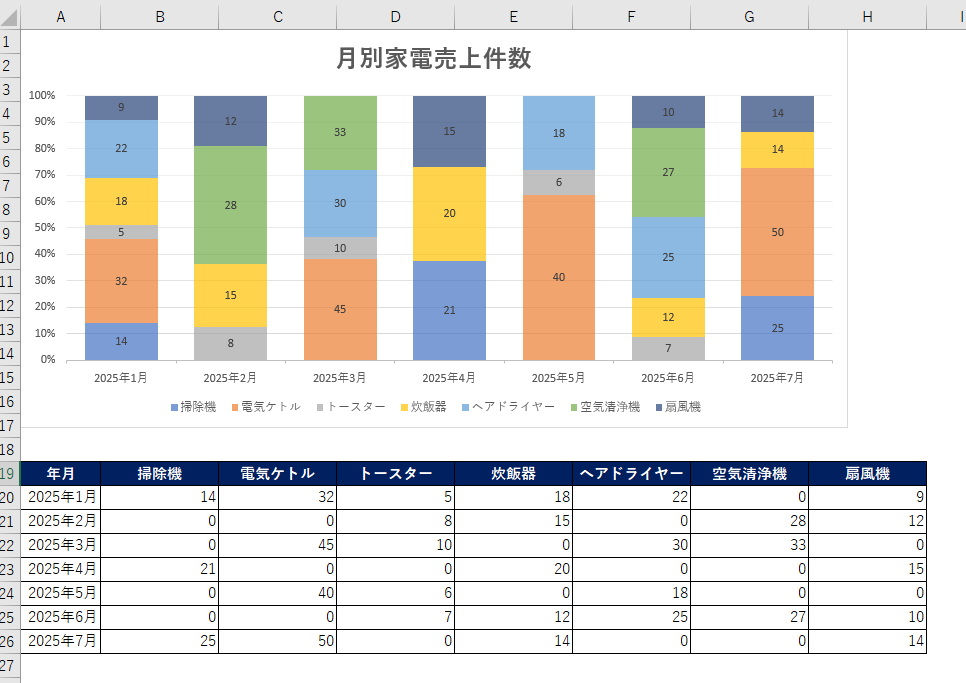966x683 pixels.
Task: Select row 26 header
Action: pos(9,641)
